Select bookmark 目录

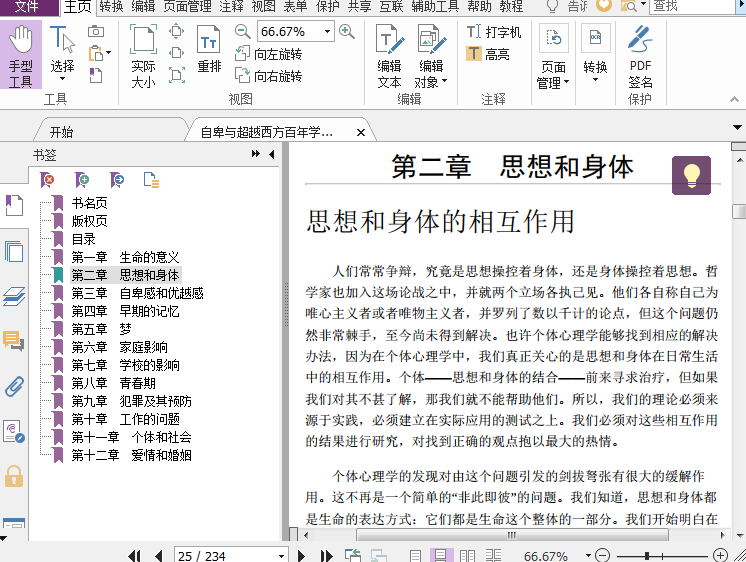click(84, 239)
